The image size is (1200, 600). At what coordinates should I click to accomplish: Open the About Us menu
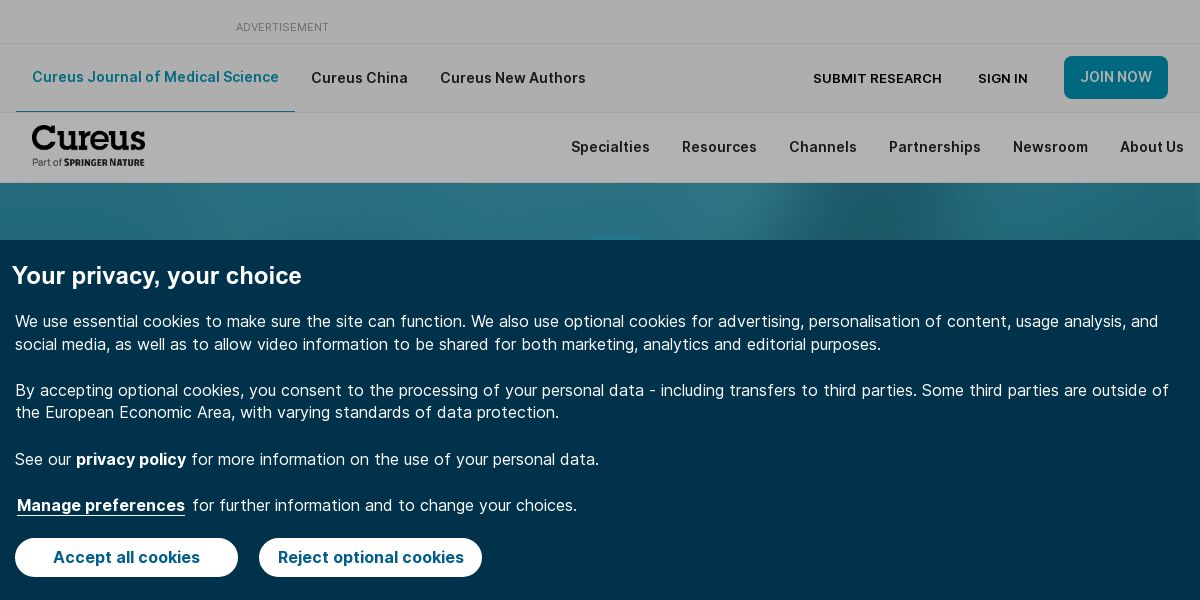1152,147
